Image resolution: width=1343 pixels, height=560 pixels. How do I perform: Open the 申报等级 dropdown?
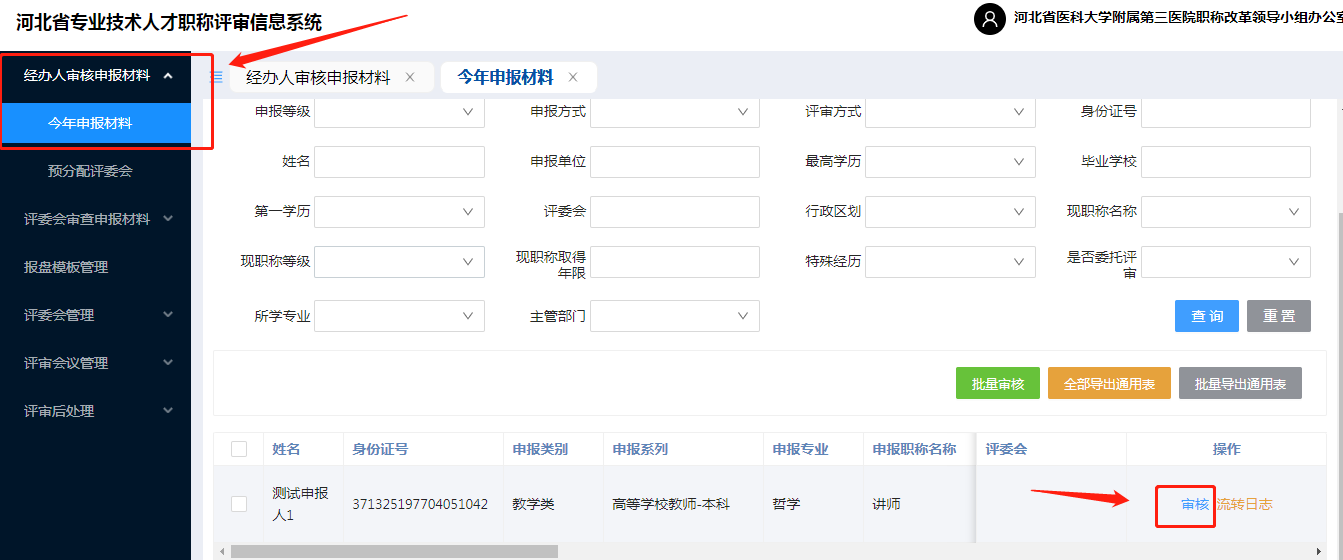pos(399,112)
